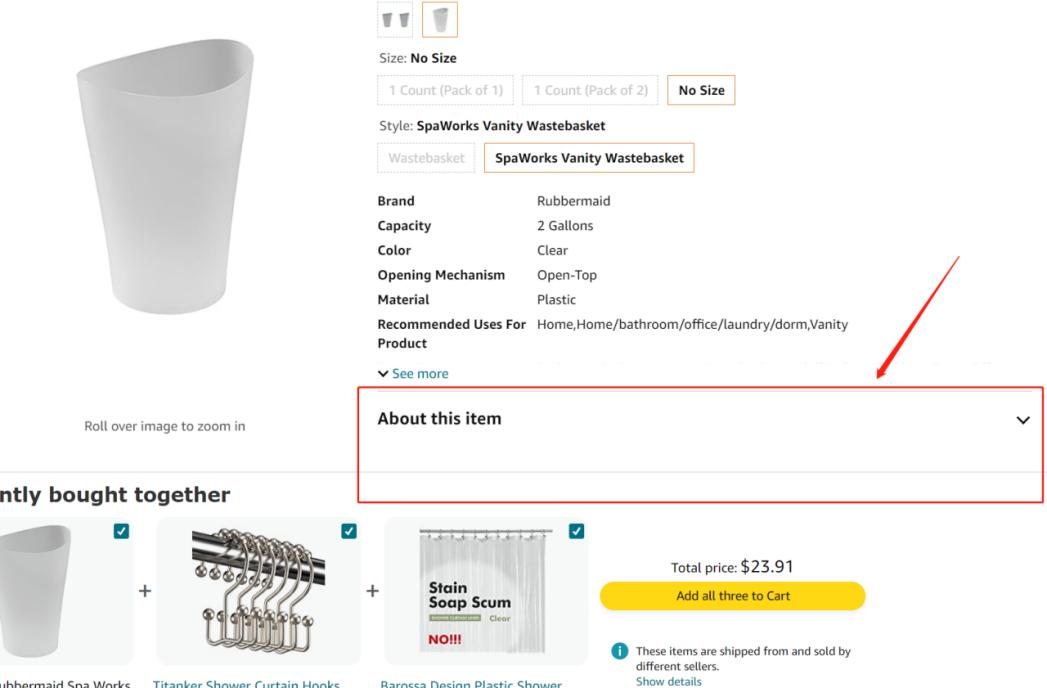The height and width of the screenshot is (688, 1047).
Task: Select the No Size option
Action: 701,91
